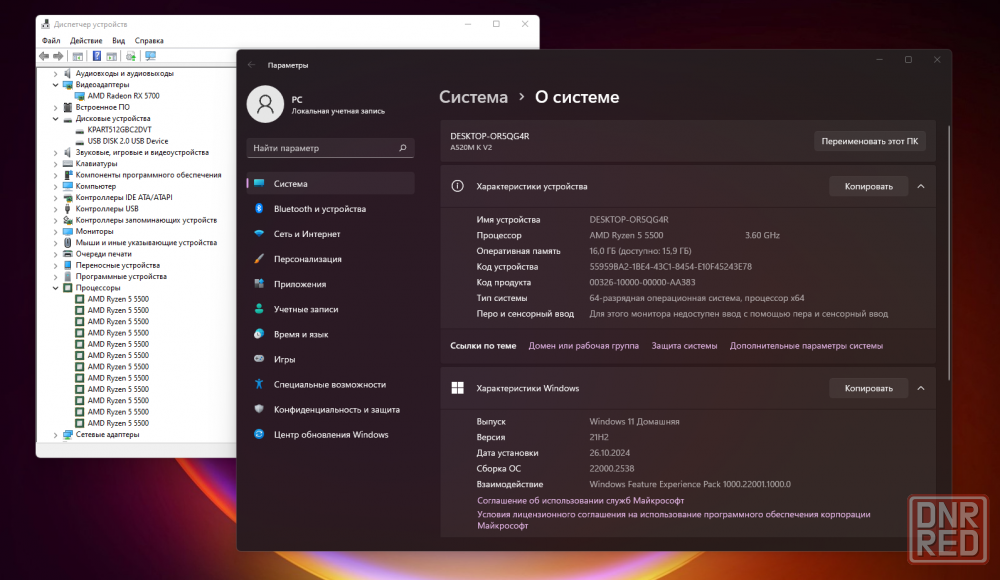Image resolution: width=1000 pixels, height=580 pixels.
Task: Click the search magnifier icon in Найти параметр
Action: (x=402, y=148)
